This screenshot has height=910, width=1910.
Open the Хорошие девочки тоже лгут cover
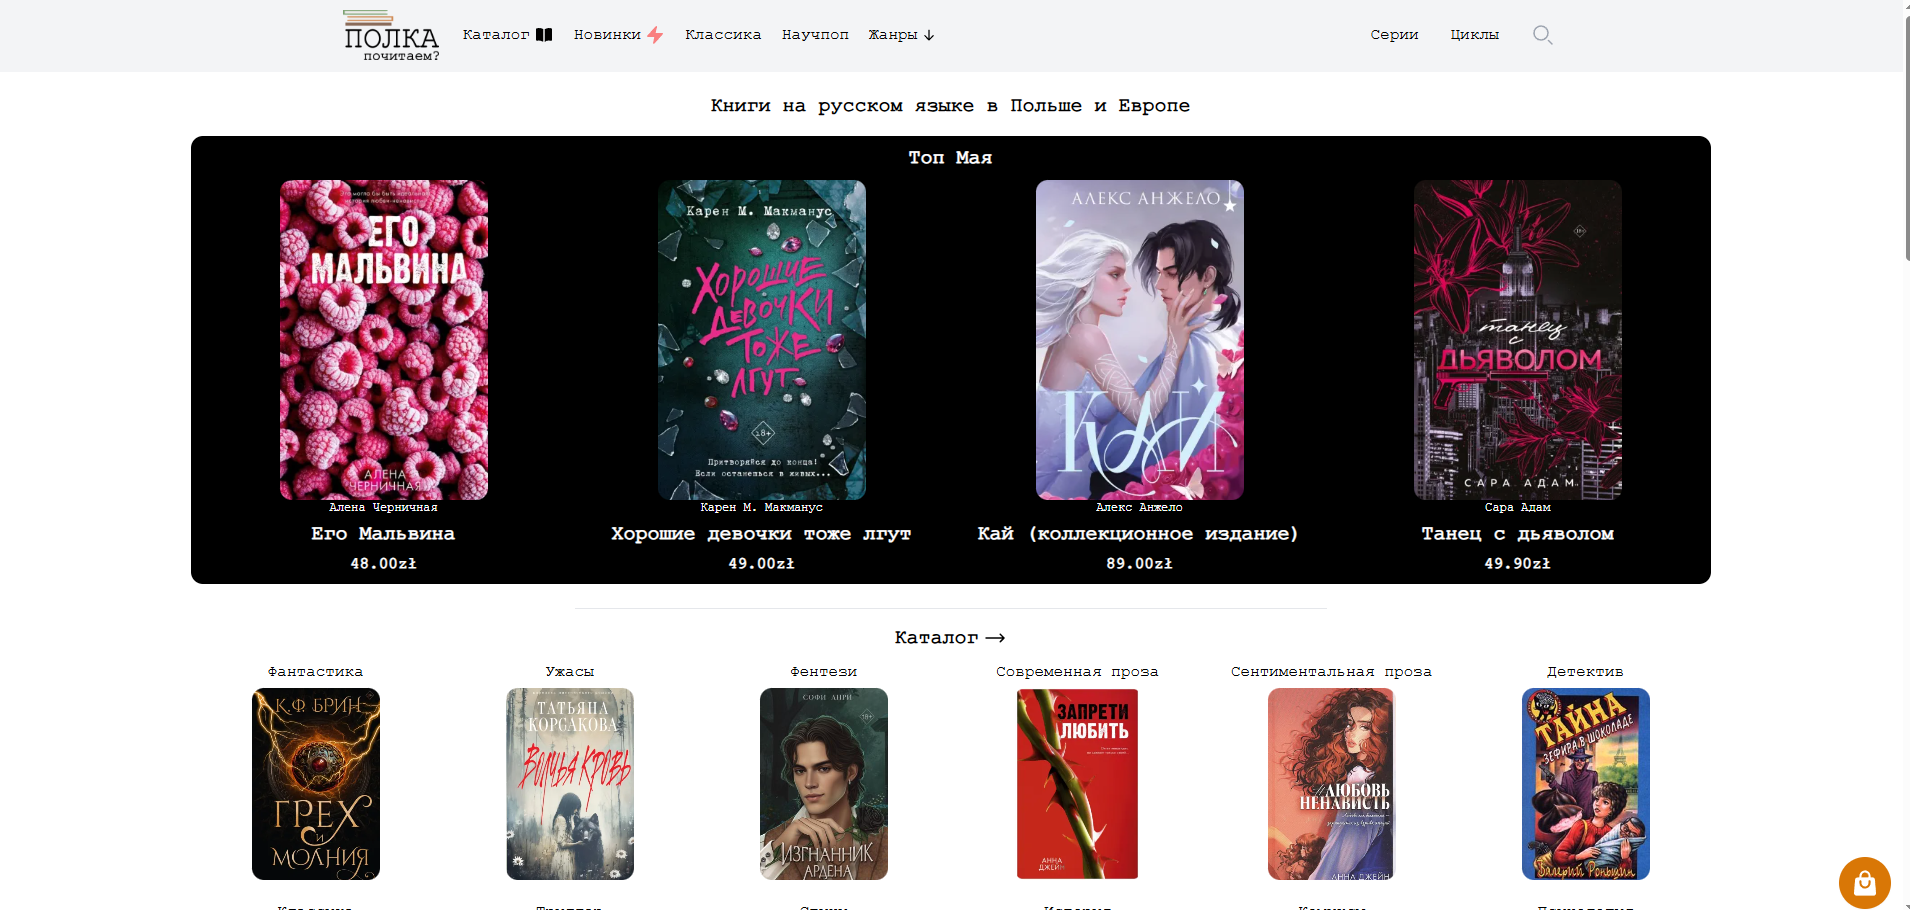[762, 340]
